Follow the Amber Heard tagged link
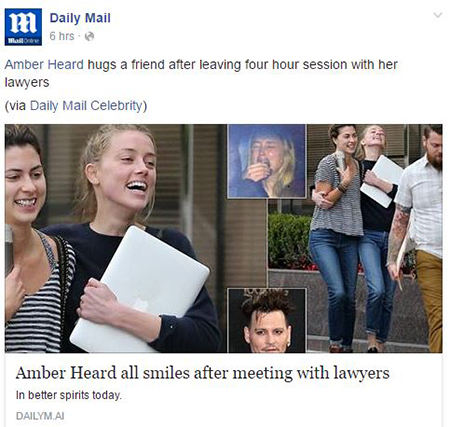Screen dimensions: 450x427 coord(44,64)
